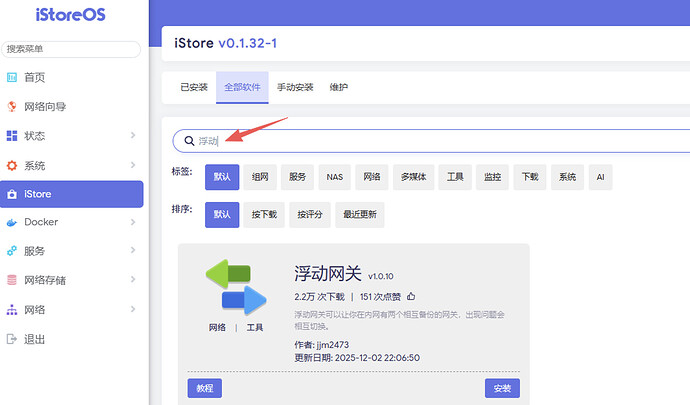Filter by the AI tag
Viewport: 690px width, 405px height.
coord(600,177)
